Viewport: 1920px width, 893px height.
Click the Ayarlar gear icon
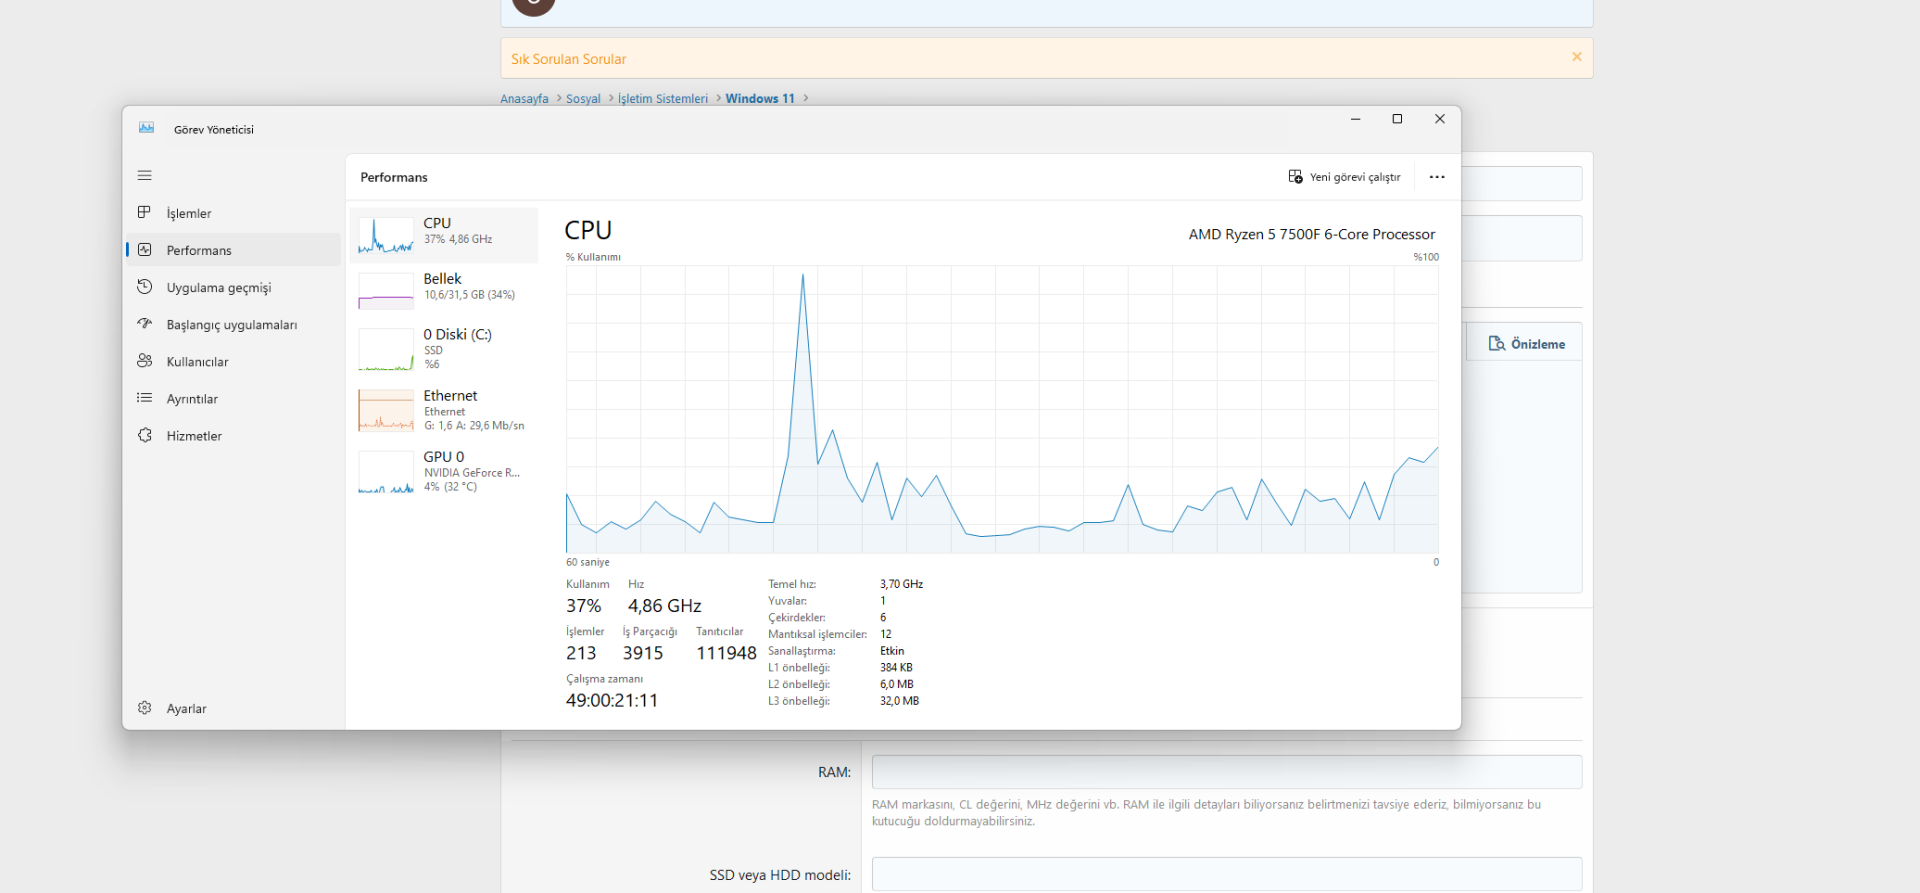point(145,708)
